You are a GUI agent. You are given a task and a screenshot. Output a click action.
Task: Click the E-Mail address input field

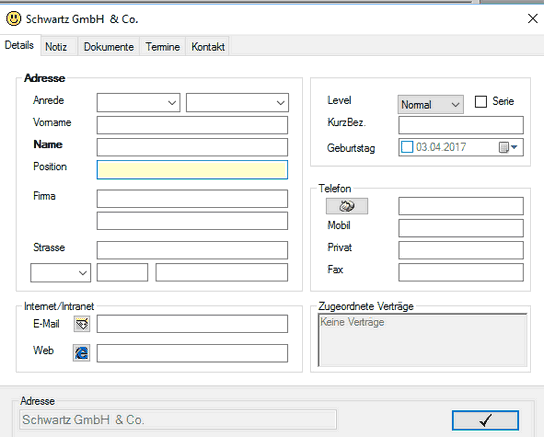[192, 324]
